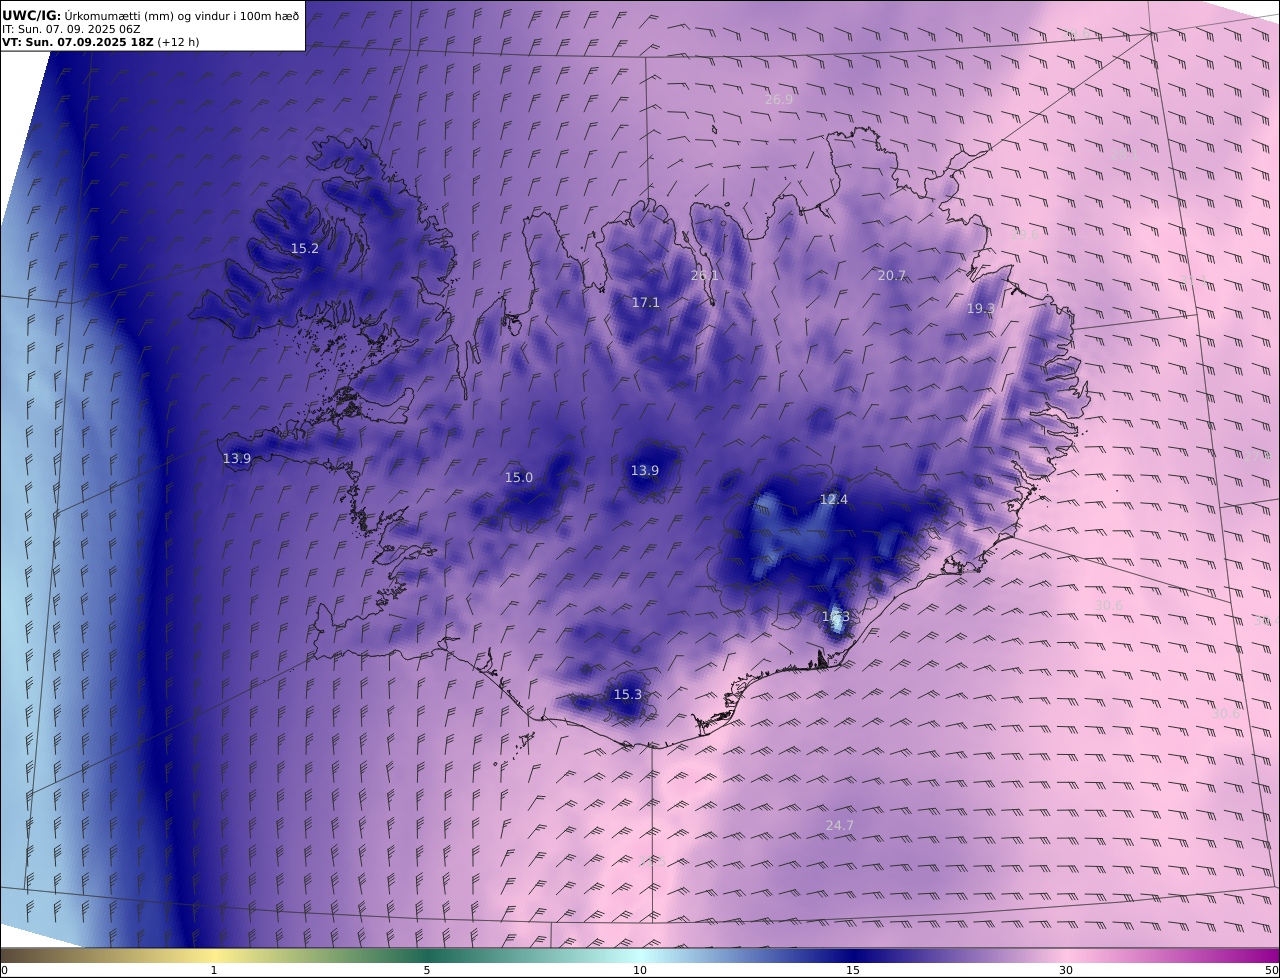This screenshot has width=1280, height=978.
Task: Click the UWC/IG title in header box
Action: coord(32,15)
